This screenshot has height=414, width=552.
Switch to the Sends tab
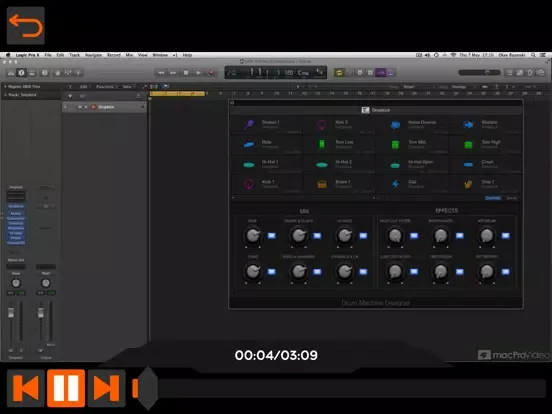click(512, 198)
